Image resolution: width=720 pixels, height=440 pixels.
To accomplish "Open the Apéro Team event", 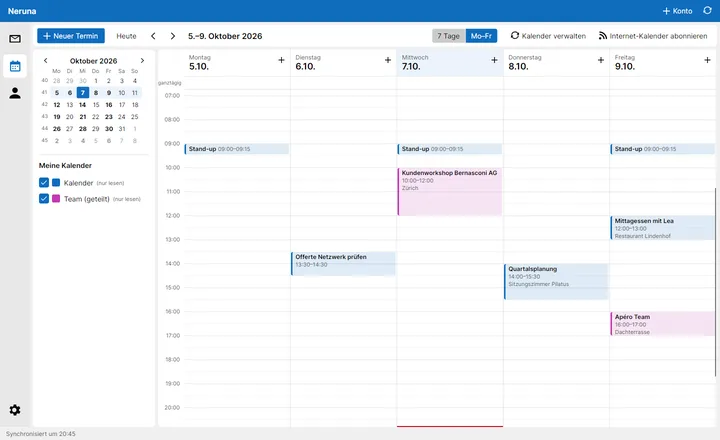I will 663,324.
